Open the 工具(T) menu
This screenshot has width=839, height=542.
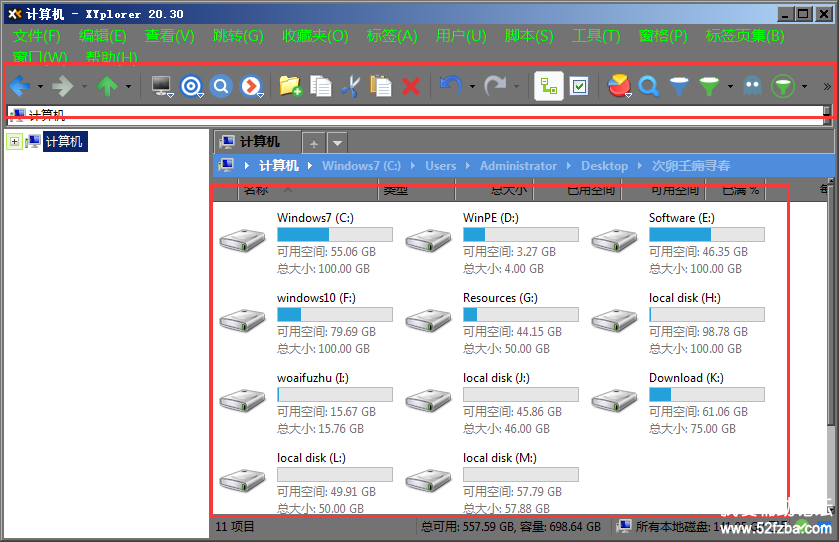596,36
